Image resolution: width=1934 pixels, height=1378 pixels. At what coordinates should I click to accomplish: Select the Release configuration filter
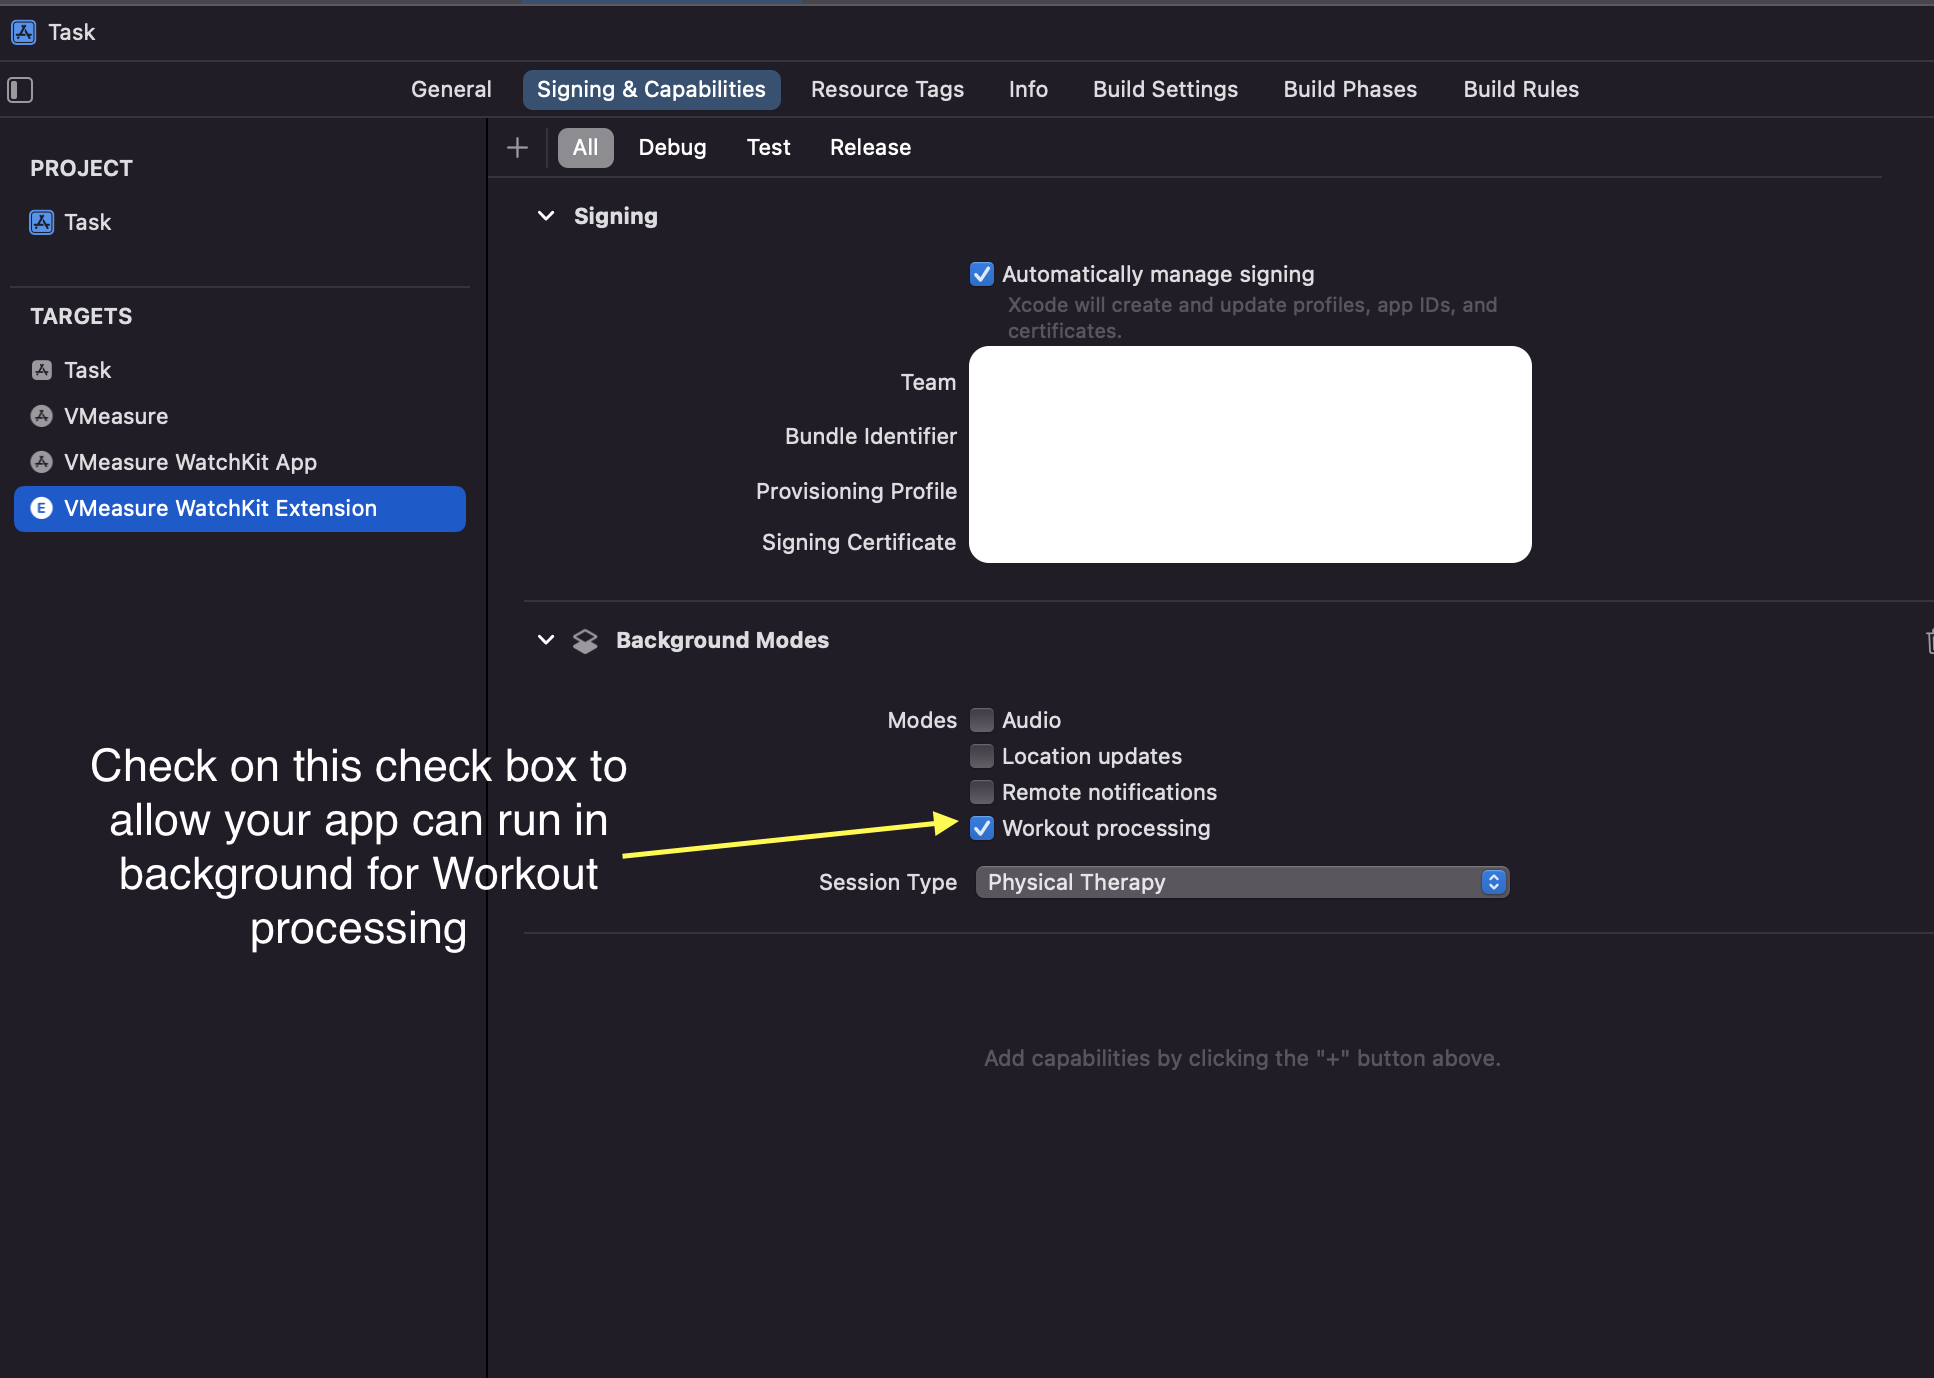click(x=870, y=148)
